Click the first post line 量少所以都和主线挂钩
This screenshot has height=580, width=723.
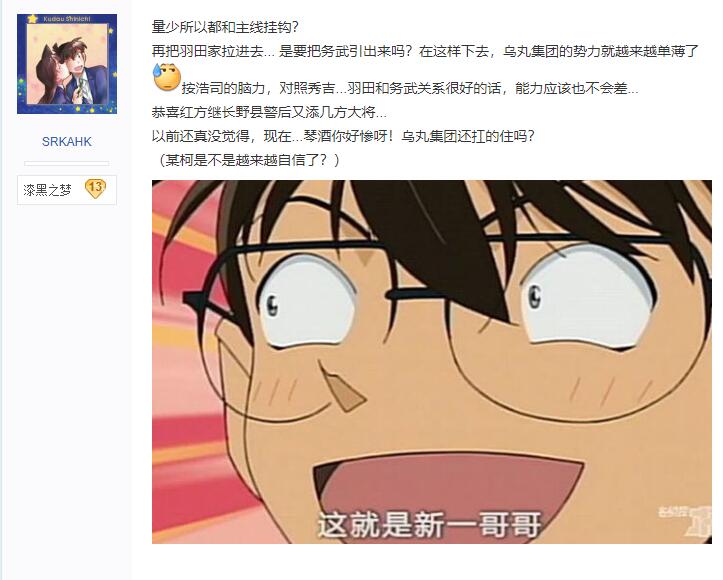click(225, 27)
